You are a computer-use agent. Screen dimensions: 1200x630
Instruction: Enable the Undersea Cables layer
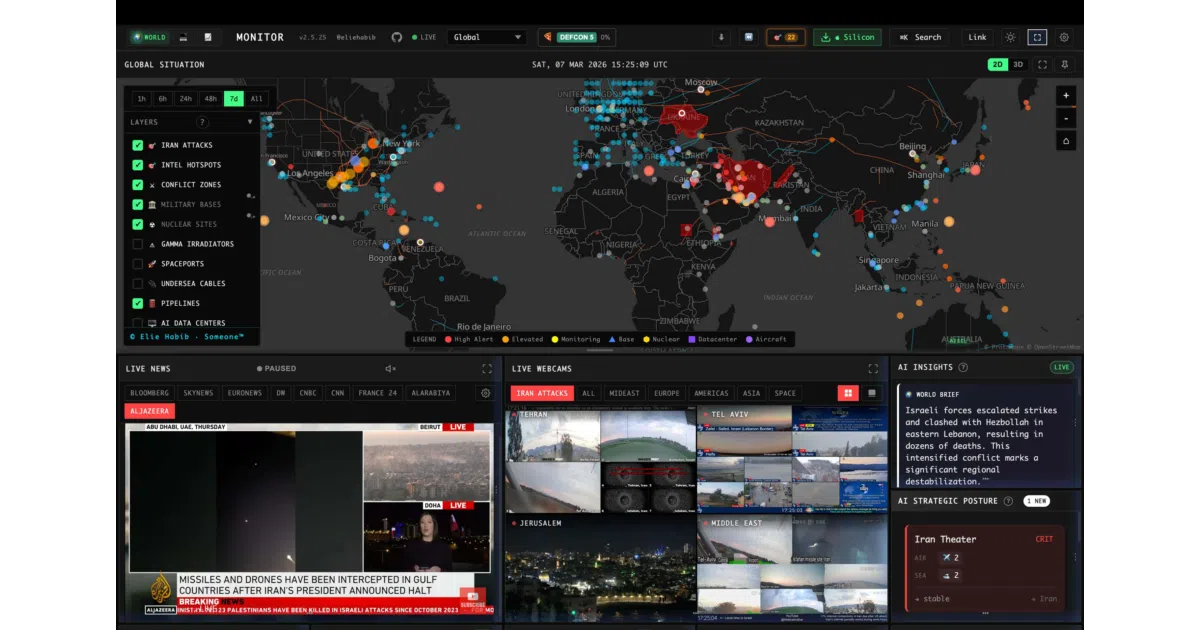[x=137, y=283]
